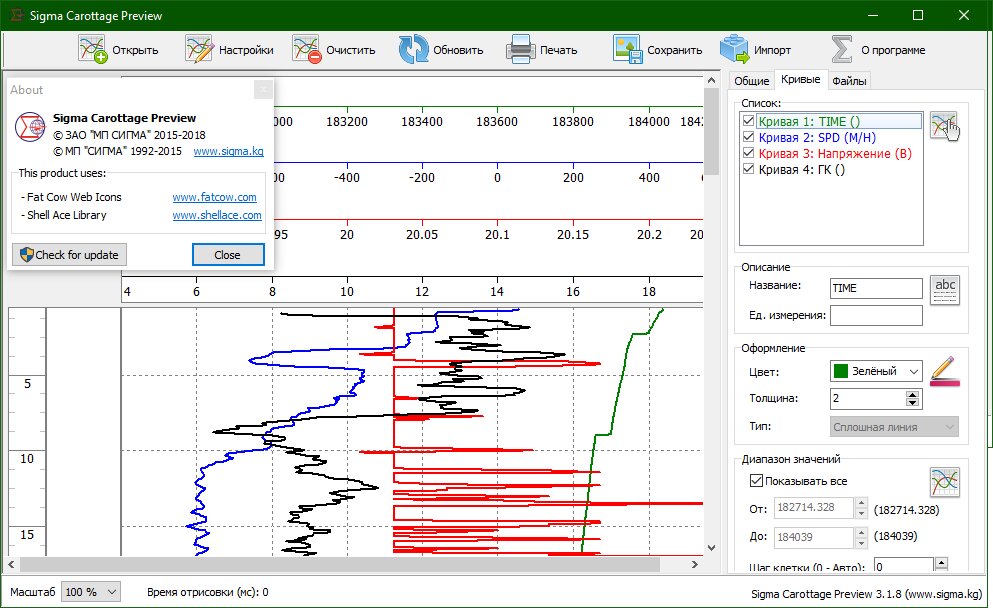Click the Печать printer icon

pos(521,49)
